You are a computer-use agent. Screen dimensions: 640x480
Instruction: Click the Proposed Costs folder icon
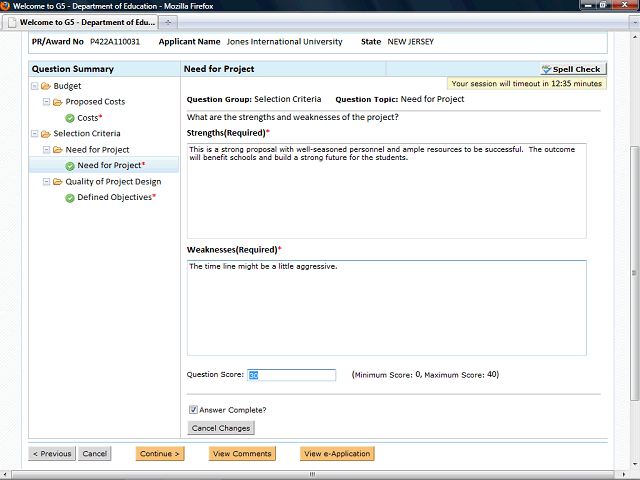point(58,102)
